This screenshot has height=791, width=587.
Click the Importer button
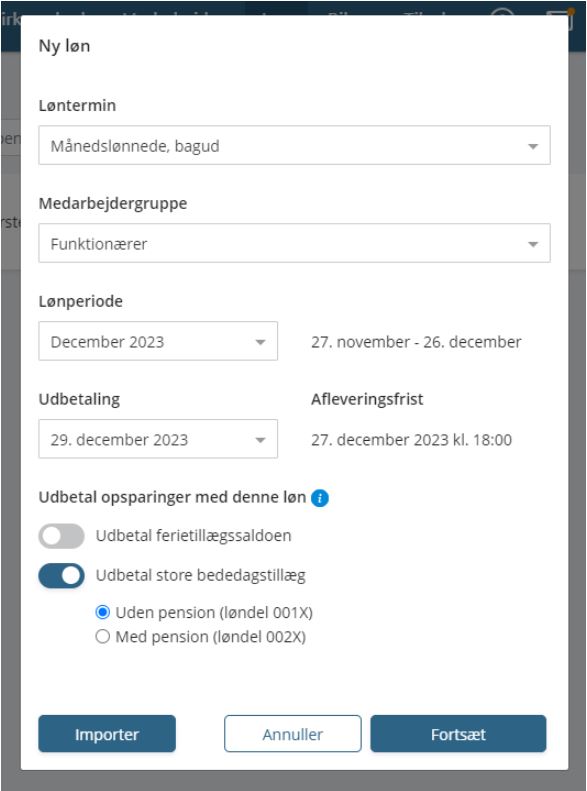[107, 734]
